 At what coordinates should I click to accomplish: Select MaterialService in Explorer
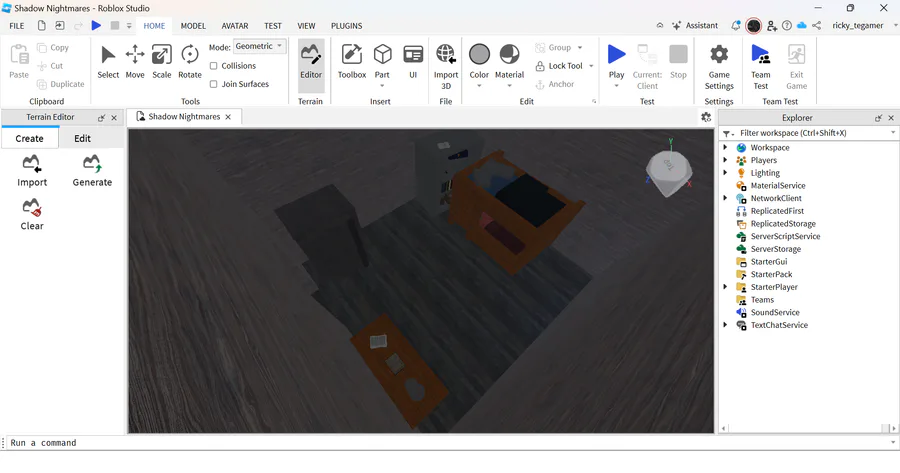click(x=778, y=185)
